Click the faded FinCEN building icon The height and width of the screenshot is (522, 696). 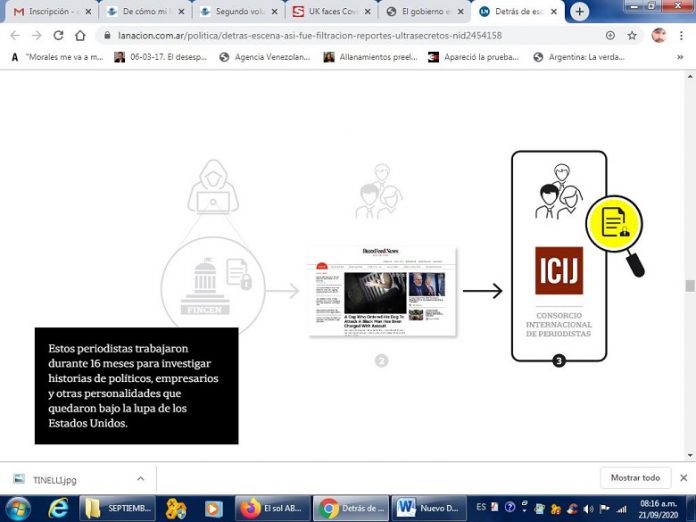pos(205,286)
